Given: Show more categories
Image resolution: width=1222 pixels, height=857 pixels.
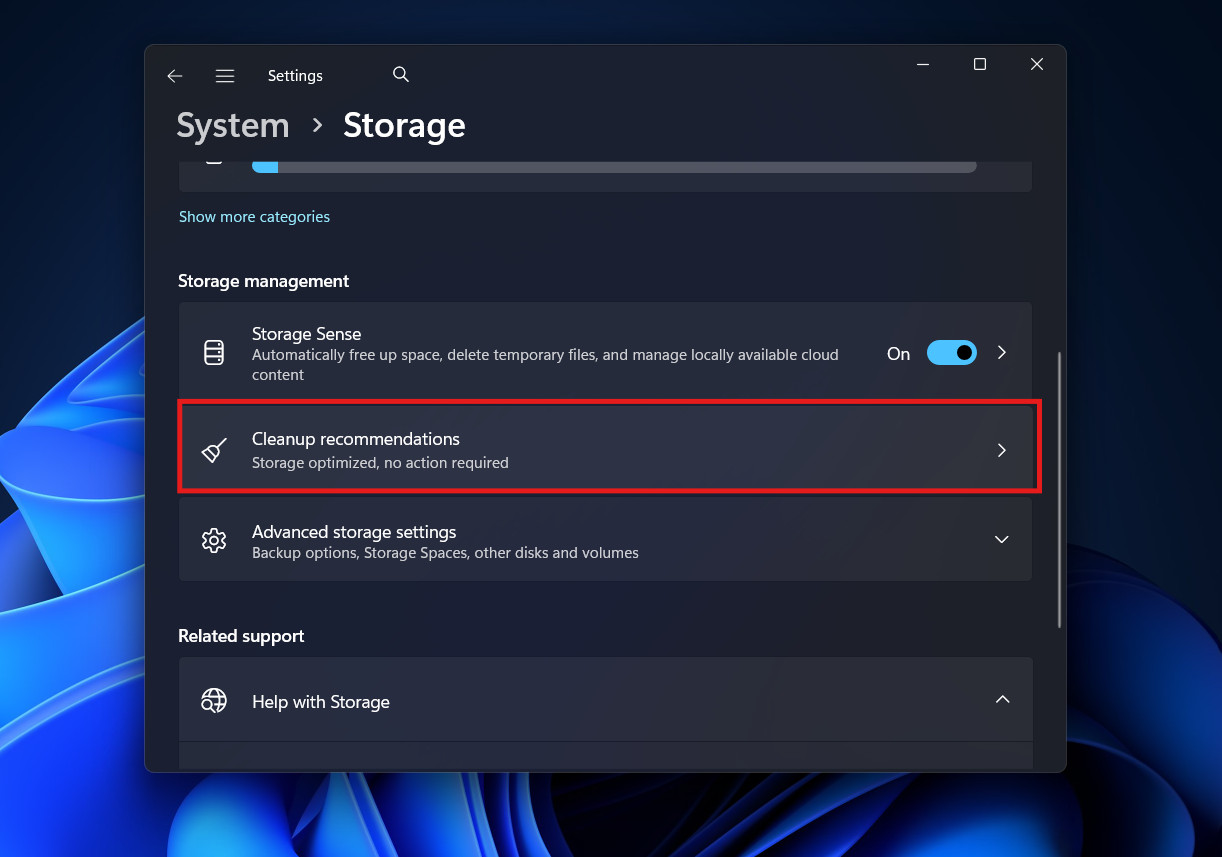Looking at the screenshot, I should (x=254, y=216).
